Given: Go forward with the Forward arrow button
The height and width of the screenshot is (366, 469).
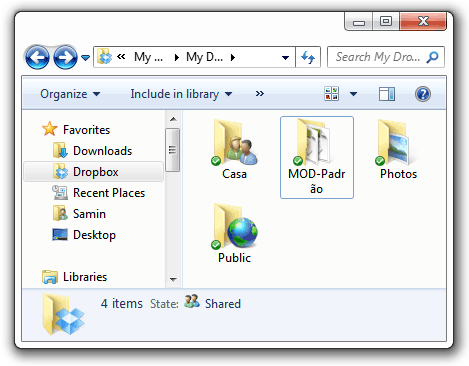Looking at the screenshot, I should tap(65, 57).
